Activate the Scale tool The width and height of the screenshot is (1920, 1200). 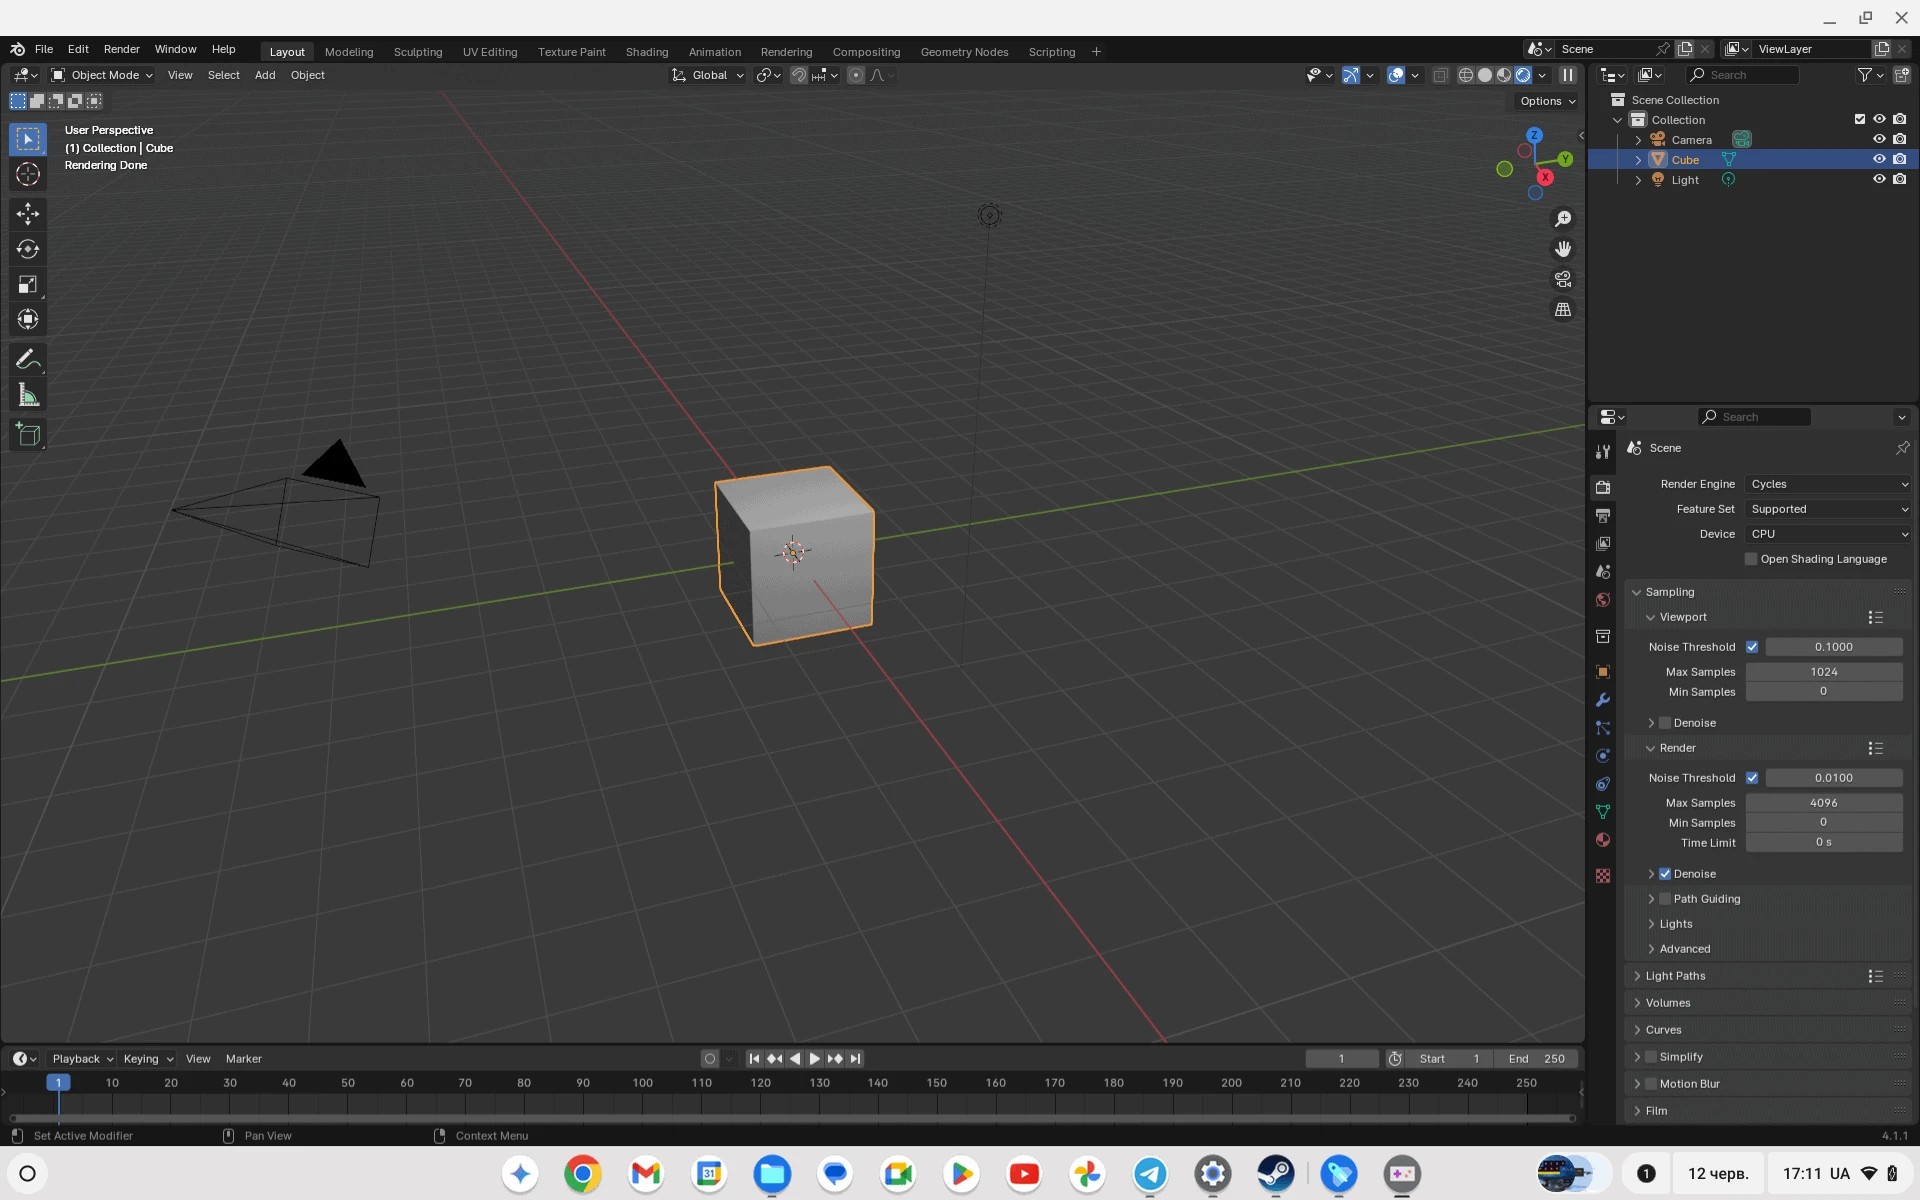(28, 285)
